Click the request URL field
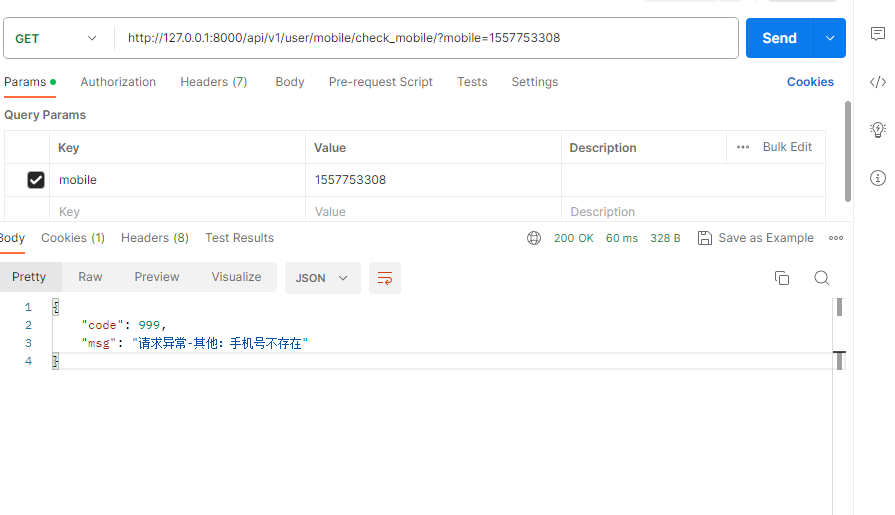This screenshot has width=895, height=515. tap(426, 38)
